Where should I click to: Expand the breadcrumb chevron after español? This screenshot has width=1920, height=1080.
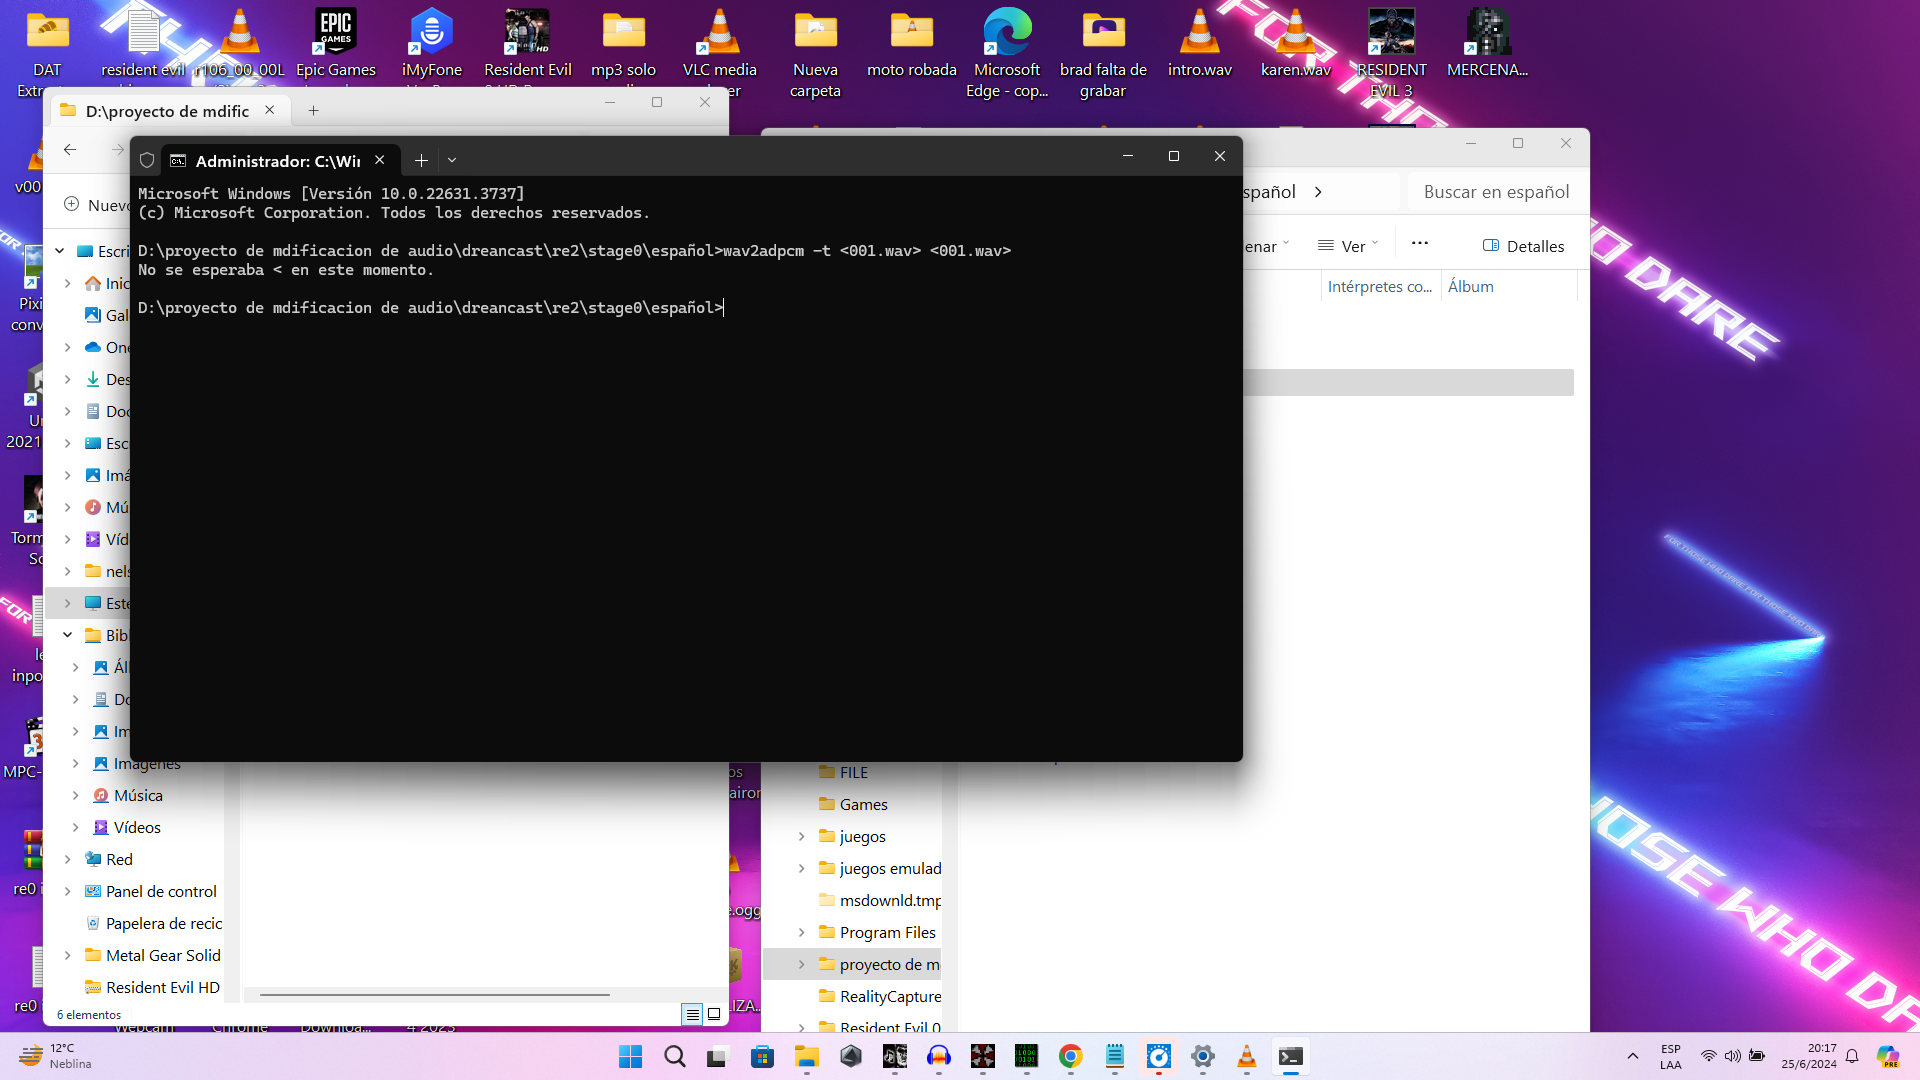(x=1318, y=192)
